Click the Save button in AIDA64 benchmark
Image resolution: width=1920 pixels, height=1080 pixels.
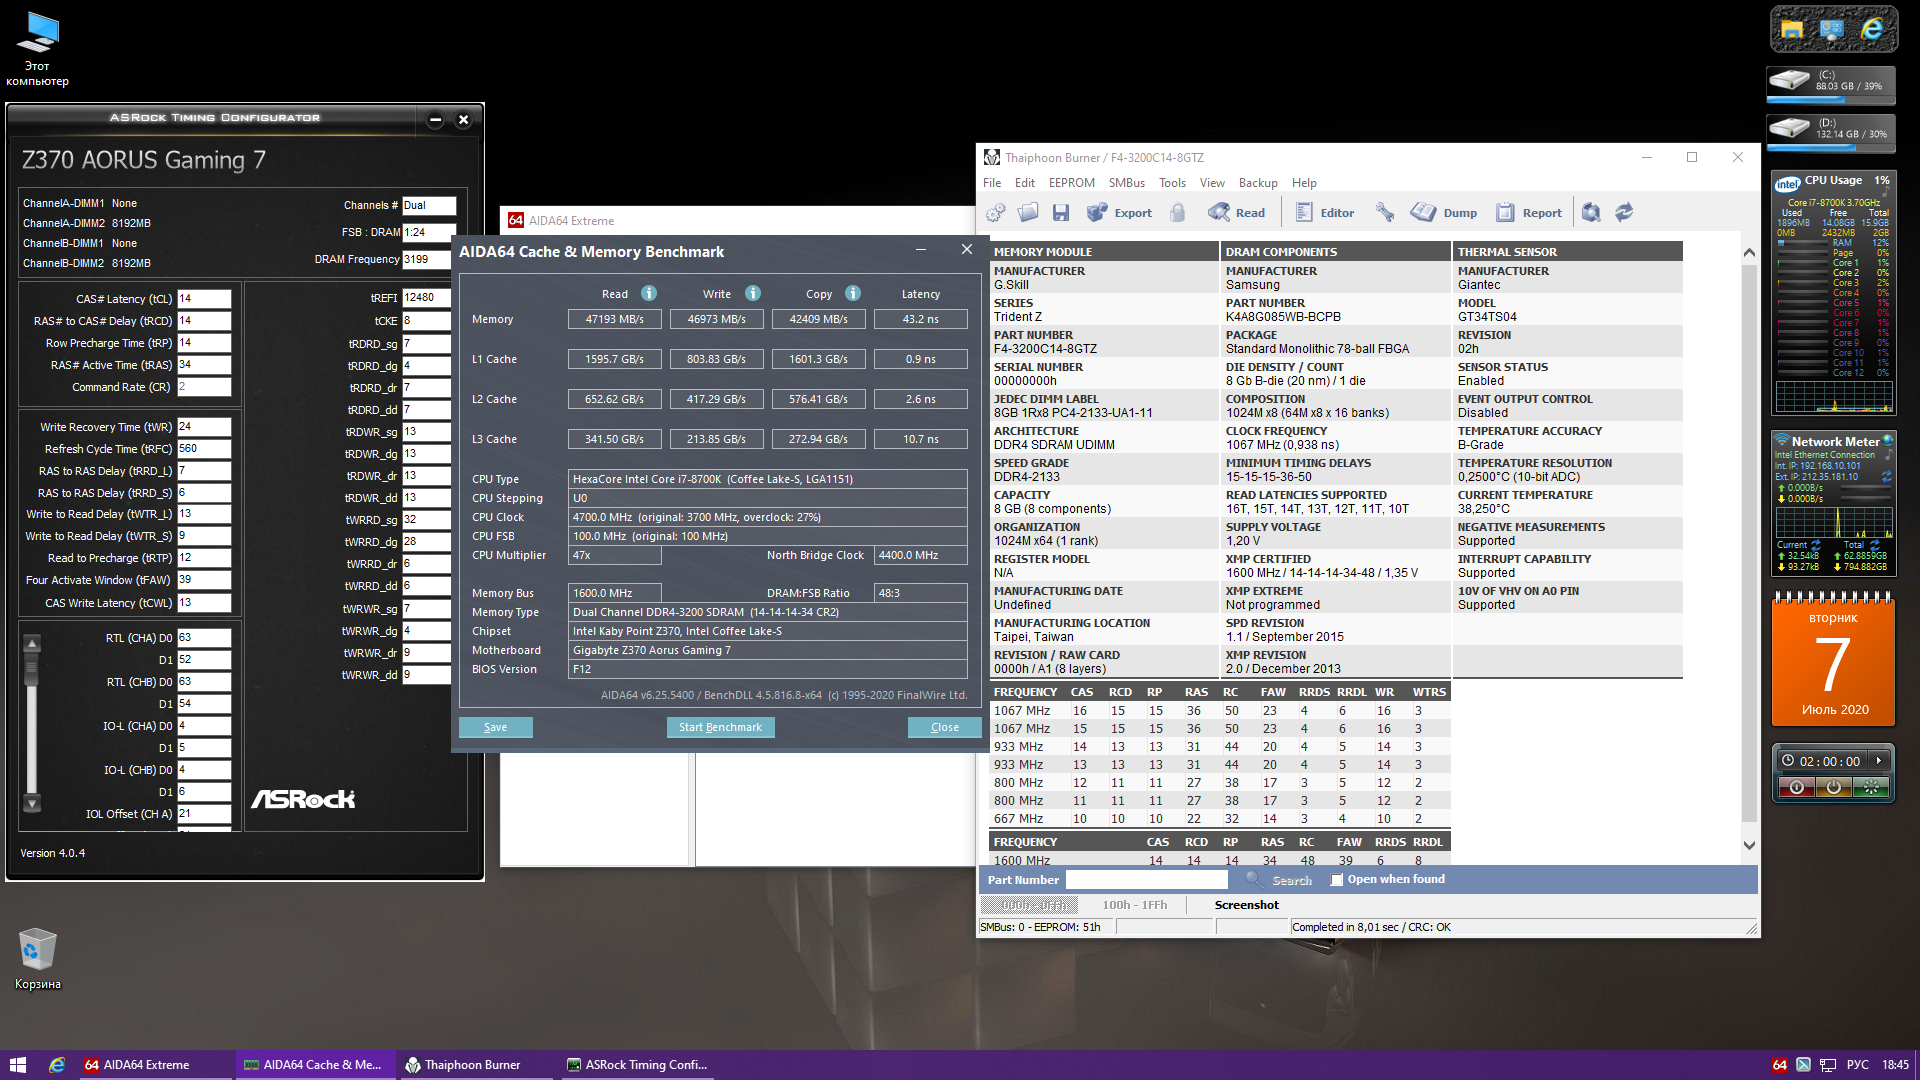(x=495, y=727)
